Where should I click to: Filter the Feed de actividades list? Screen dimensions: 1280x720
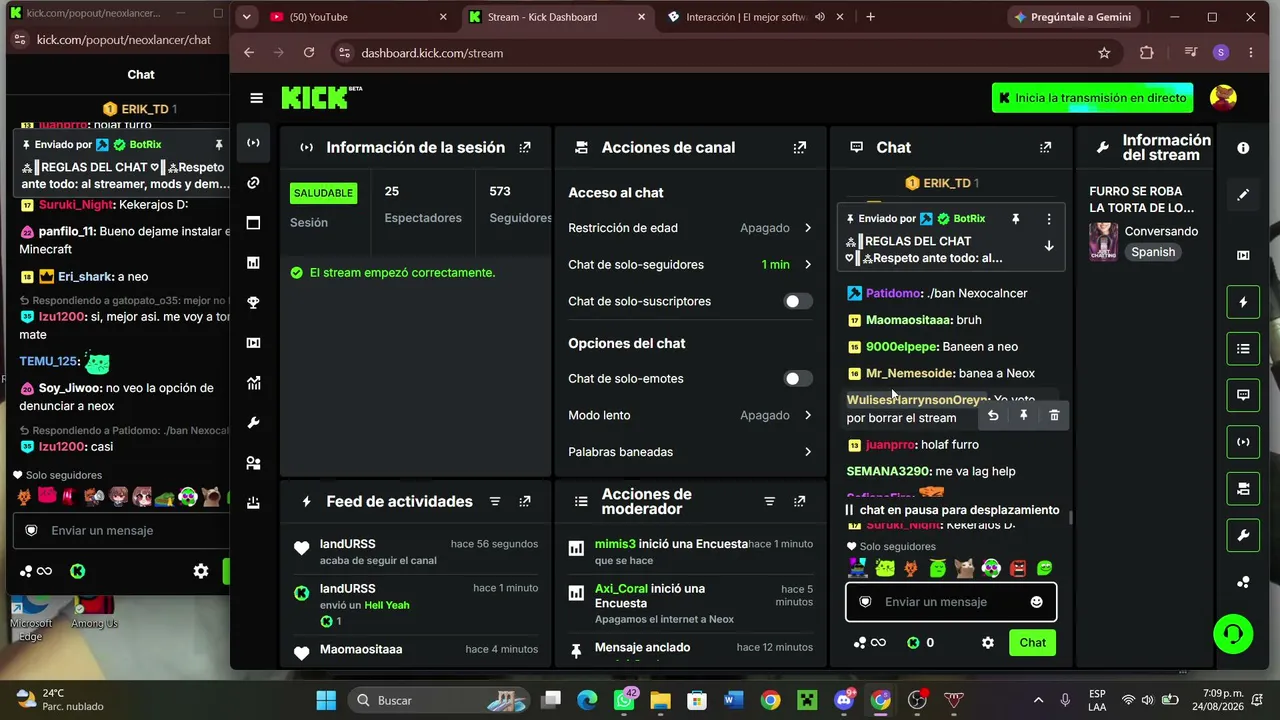(495, 502)
